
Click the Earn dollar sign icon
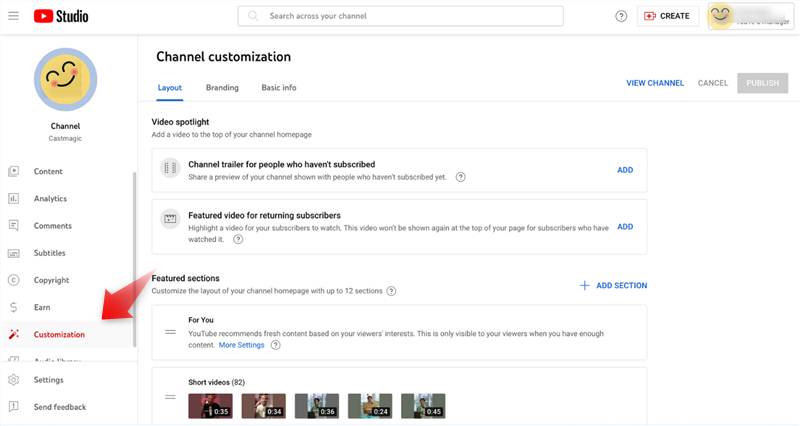(x=14, y=307)
